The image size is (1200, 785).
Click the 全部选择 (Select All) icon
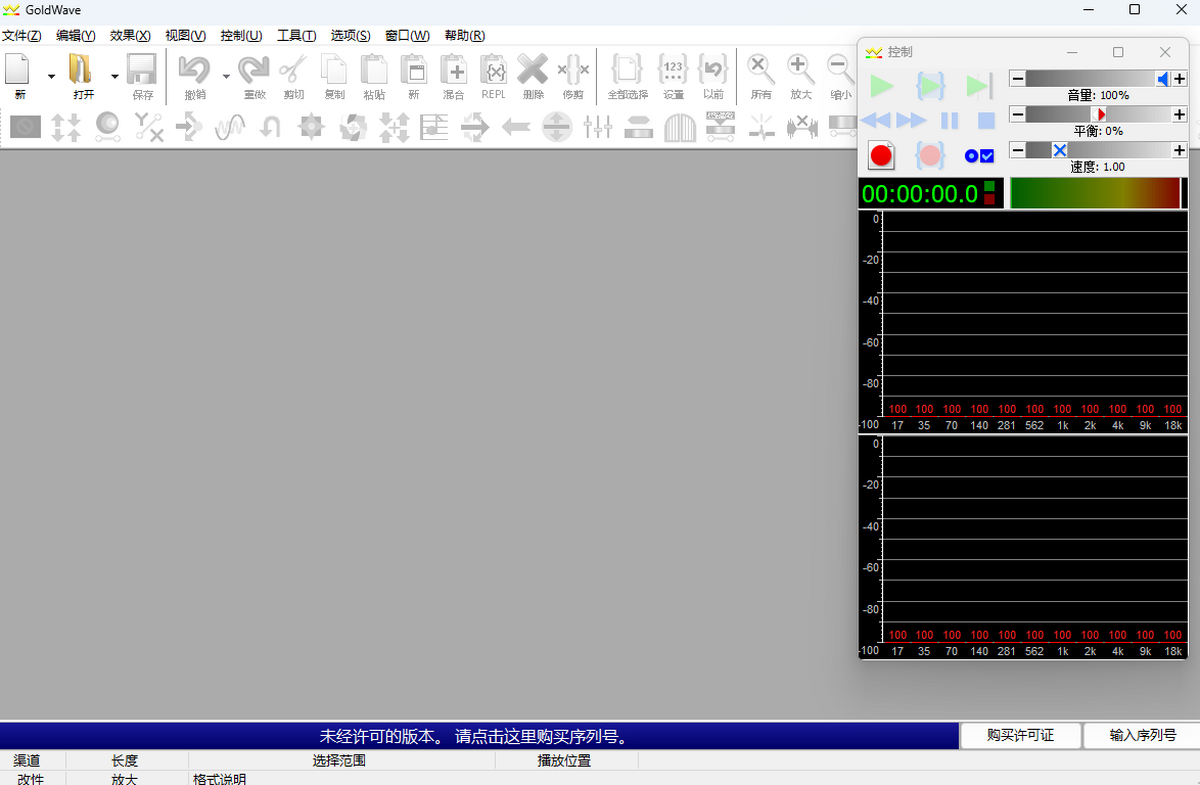[x=627, y=70]
